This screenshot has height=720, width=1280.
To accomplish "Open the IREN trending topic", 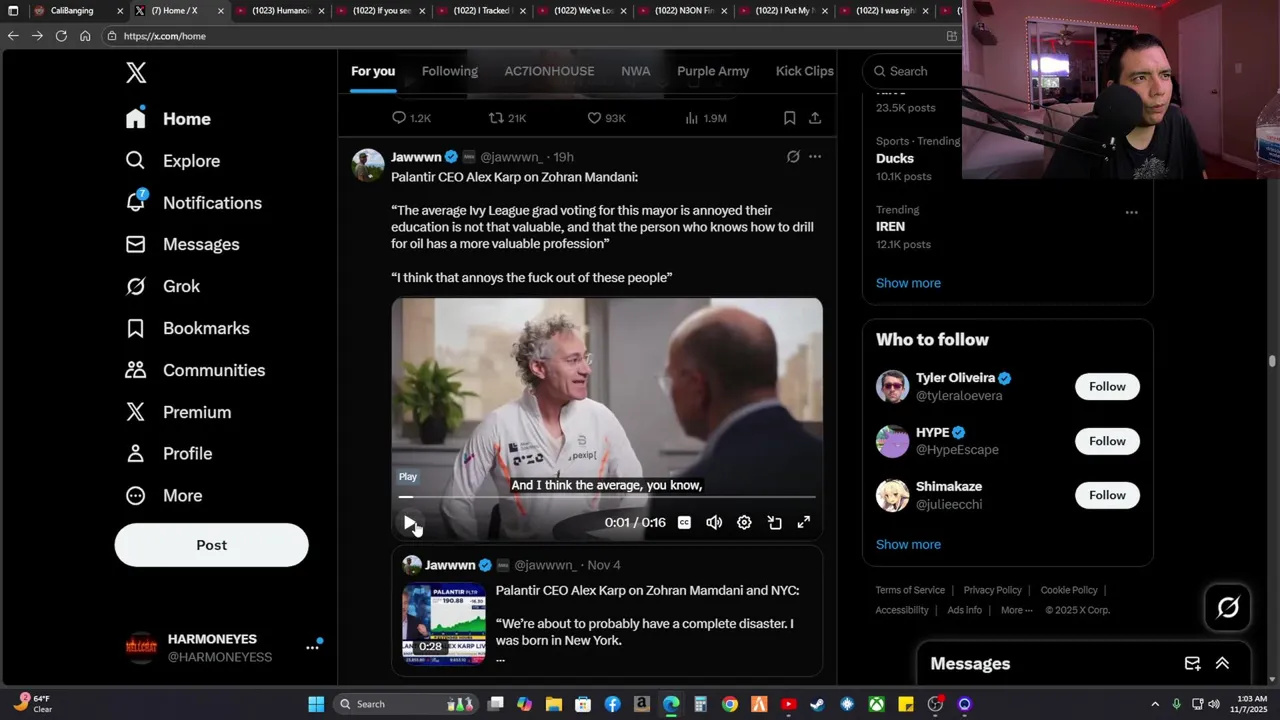I will [890, 227].
